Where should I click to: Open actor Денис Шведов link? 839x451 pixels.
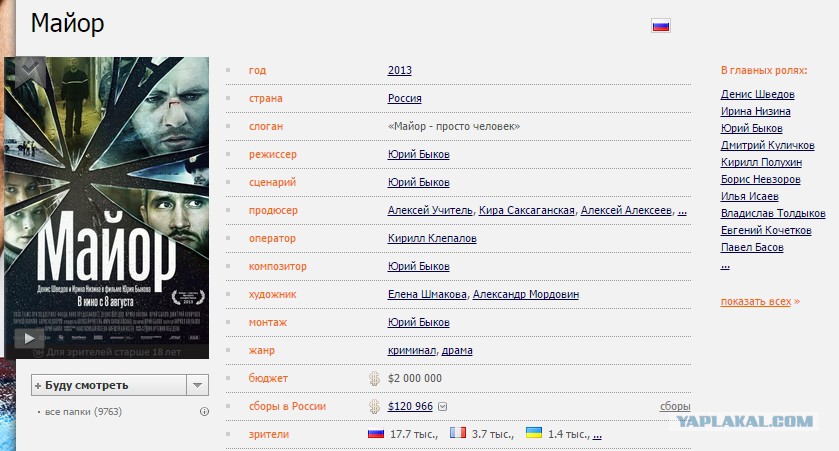tap(757, 94)
